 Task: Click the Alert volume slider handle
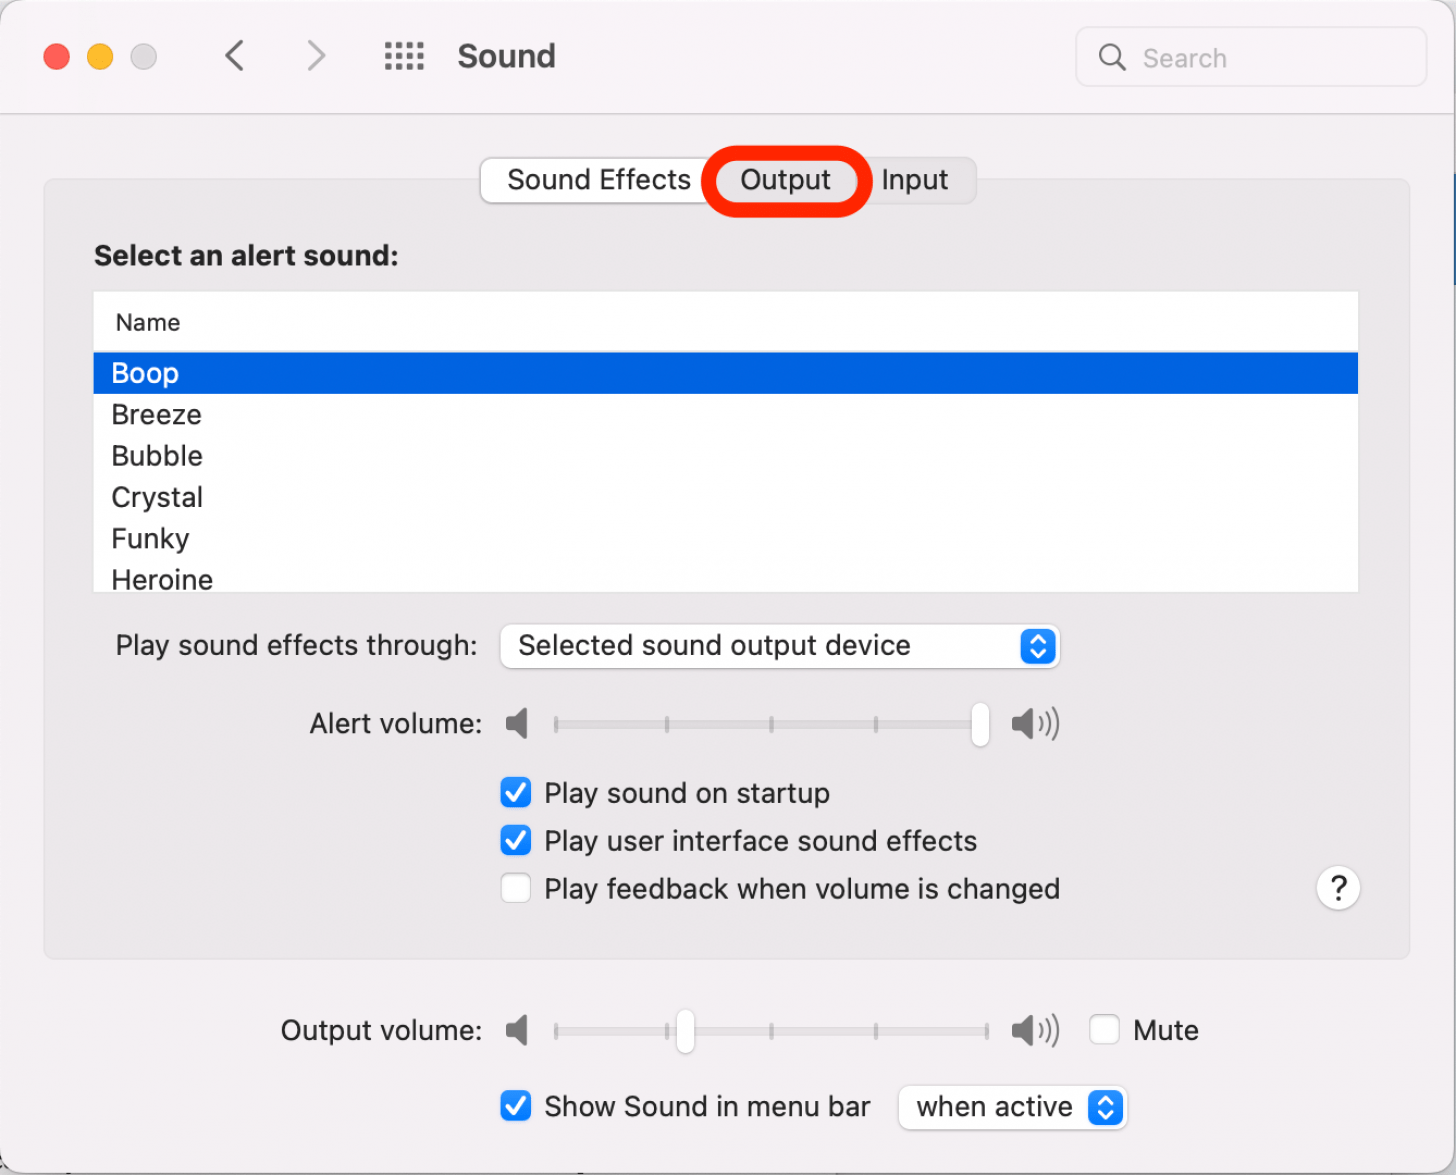tap(980, 724)
